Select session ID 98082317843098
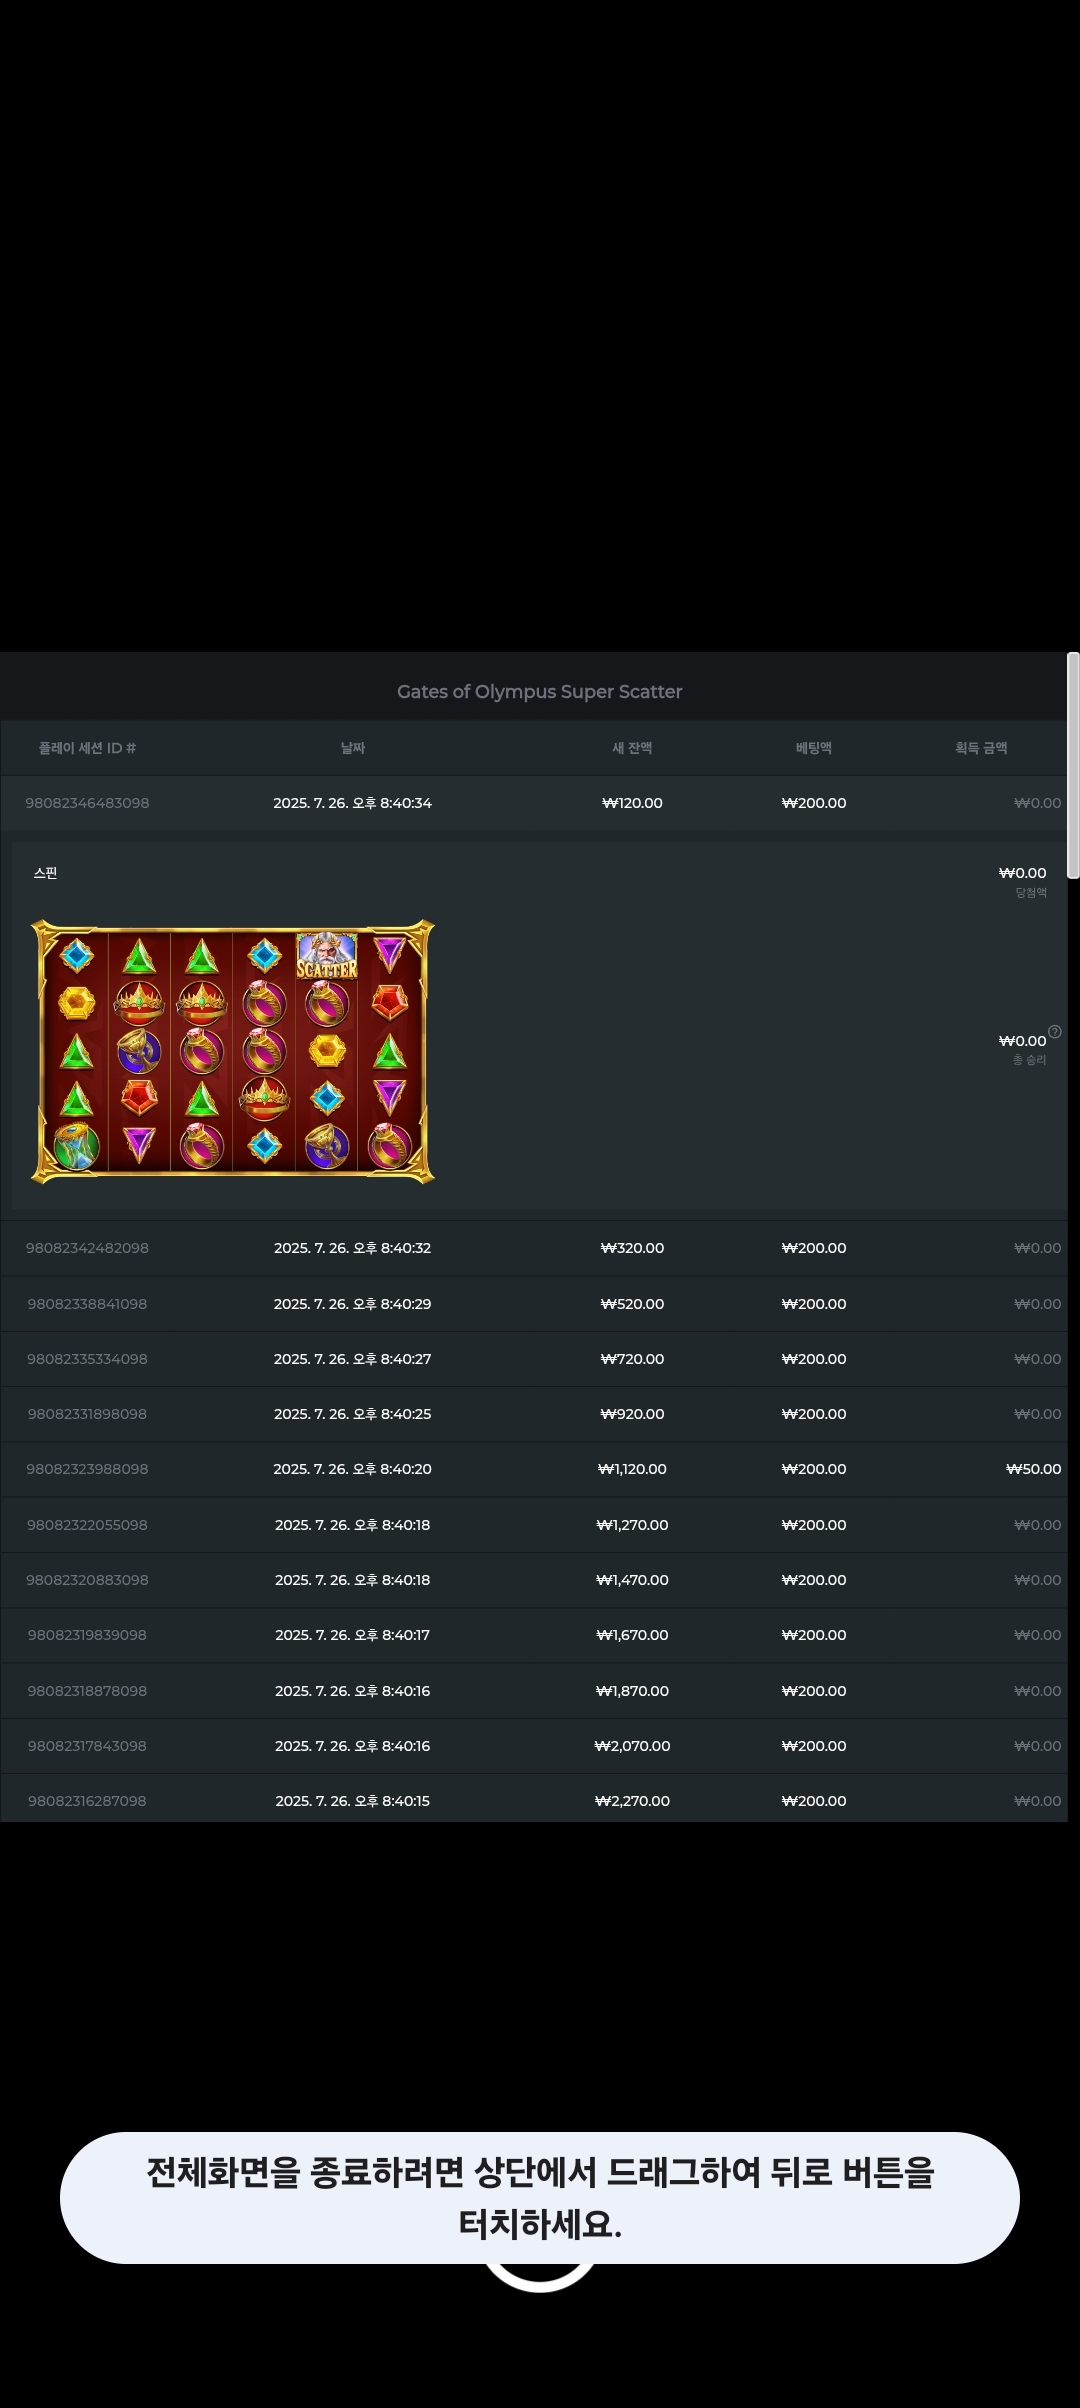This screenshot has height=2408, width=1080. point(87,1746)
